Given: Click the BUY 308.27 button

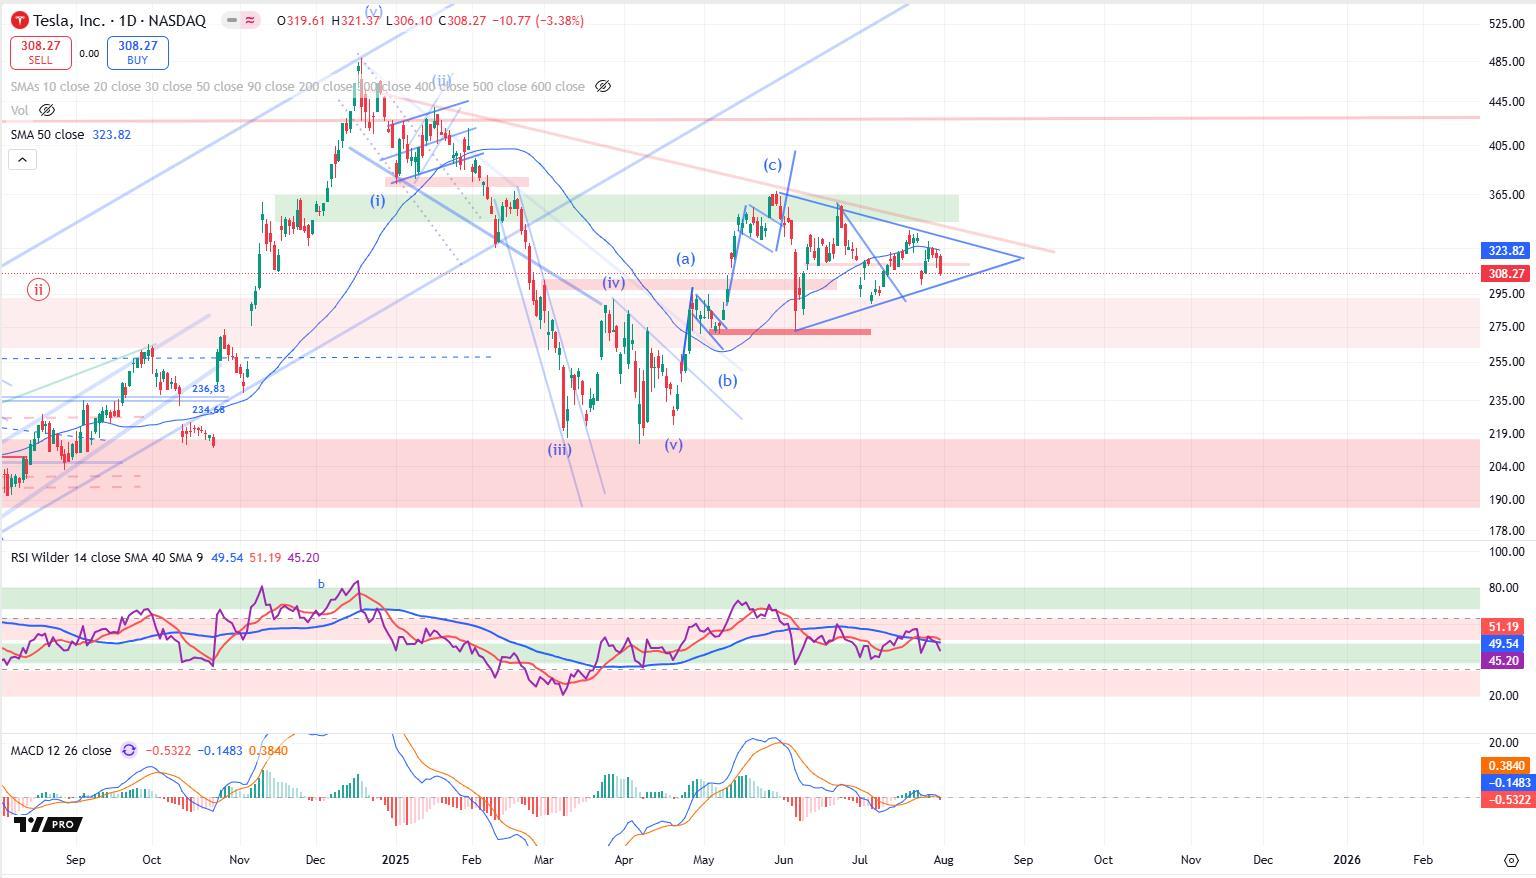Looking at the screenshot, I should pos(138,52).
